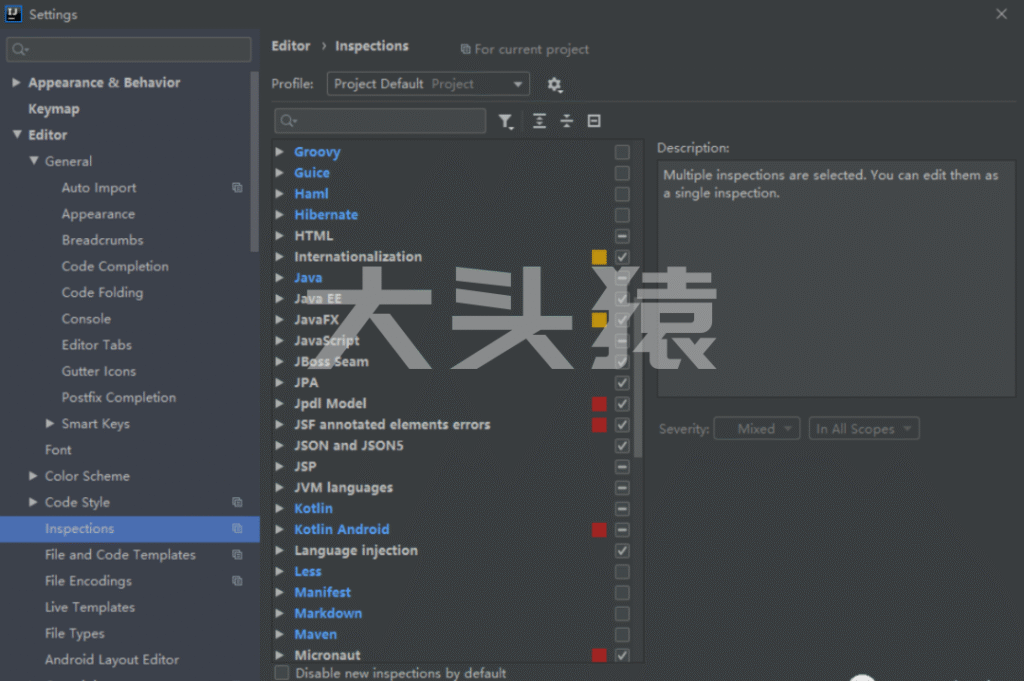Select Keymap in the settings sidebar
The height and width of the screenshot is (681, 1024).
pos(54,109)
